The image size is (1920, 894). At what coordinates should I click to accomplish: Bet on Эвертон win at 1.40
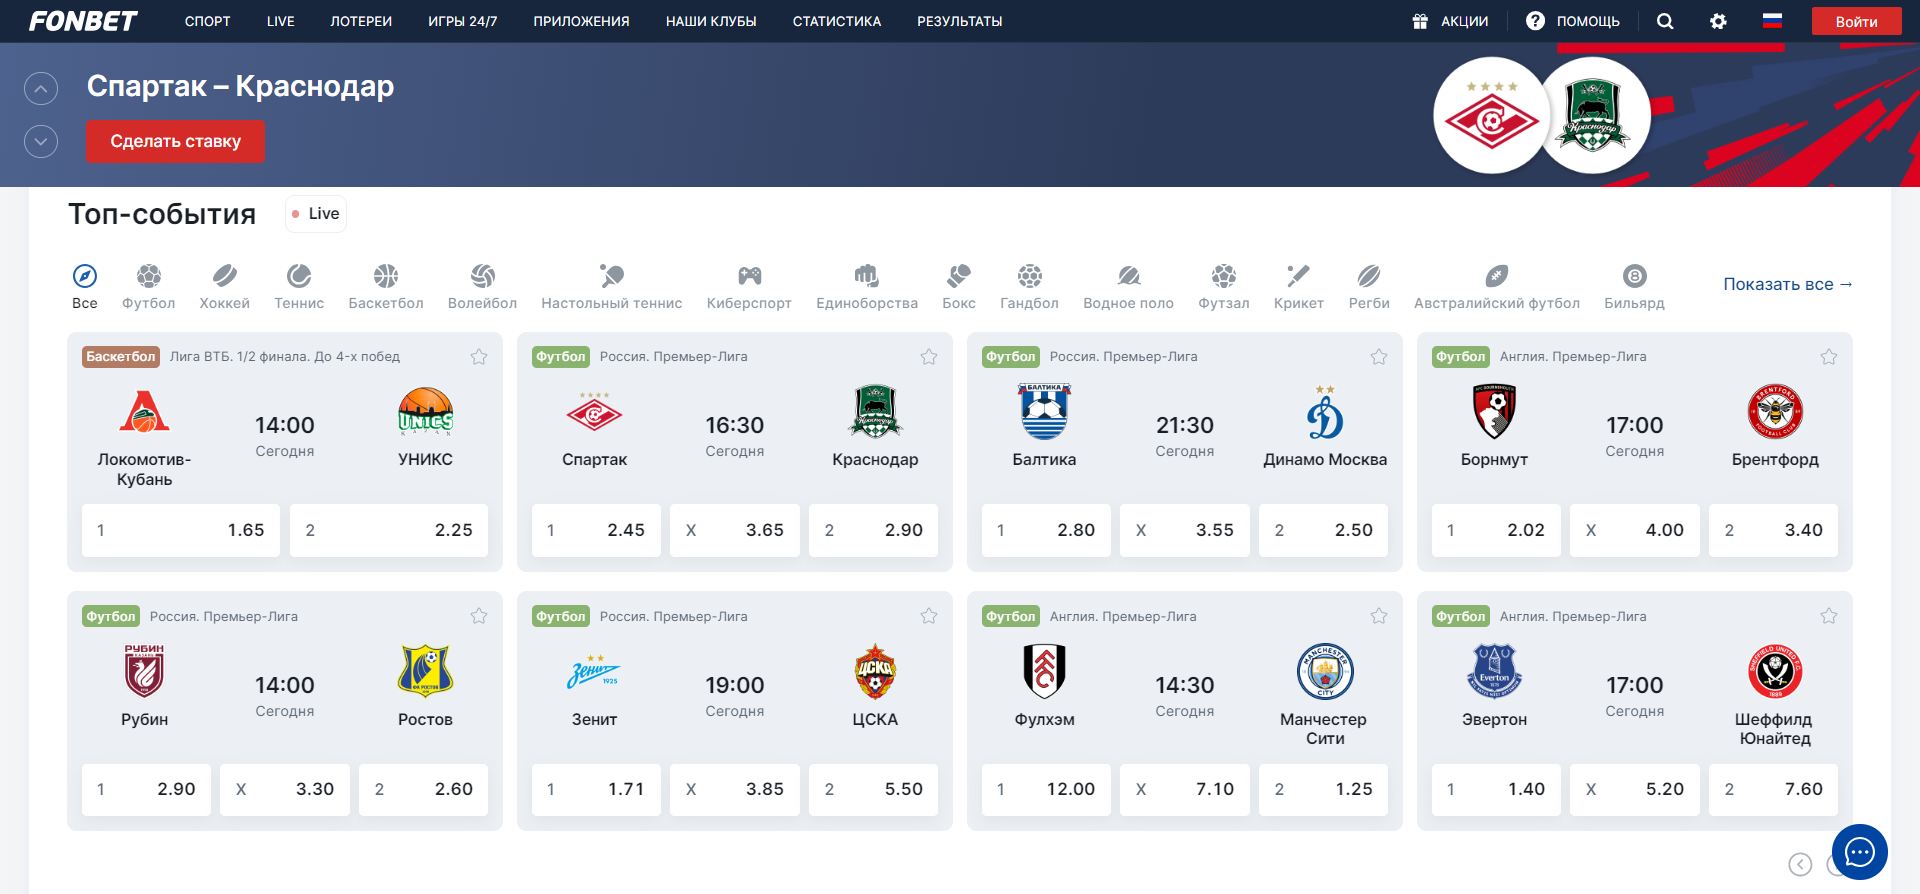(1496, 789)
